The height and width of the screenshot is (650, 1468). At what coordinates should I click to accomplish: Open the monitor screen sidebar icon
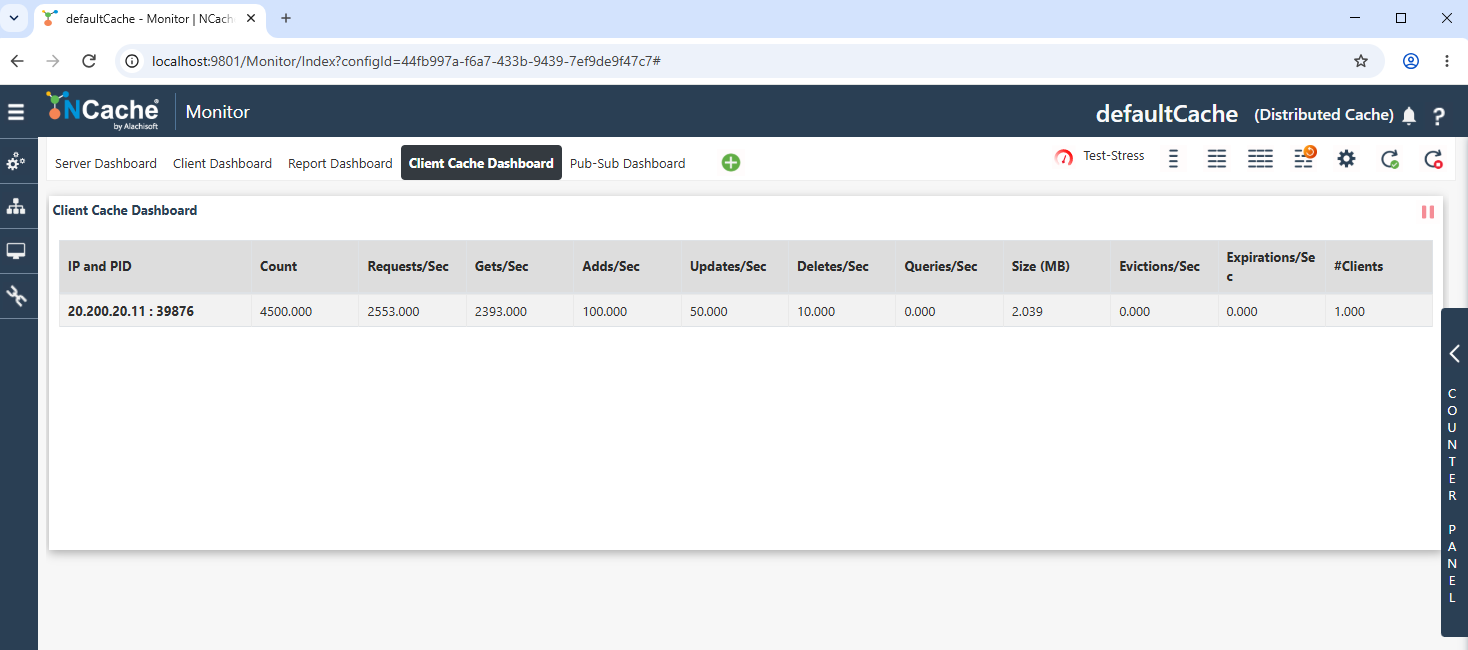click(16, 251)
